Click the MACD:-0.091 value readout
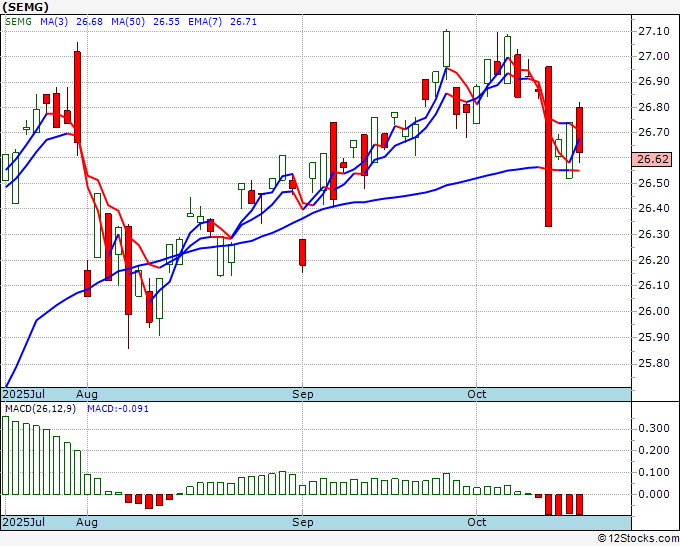The image size is (680, 546). 118,409
